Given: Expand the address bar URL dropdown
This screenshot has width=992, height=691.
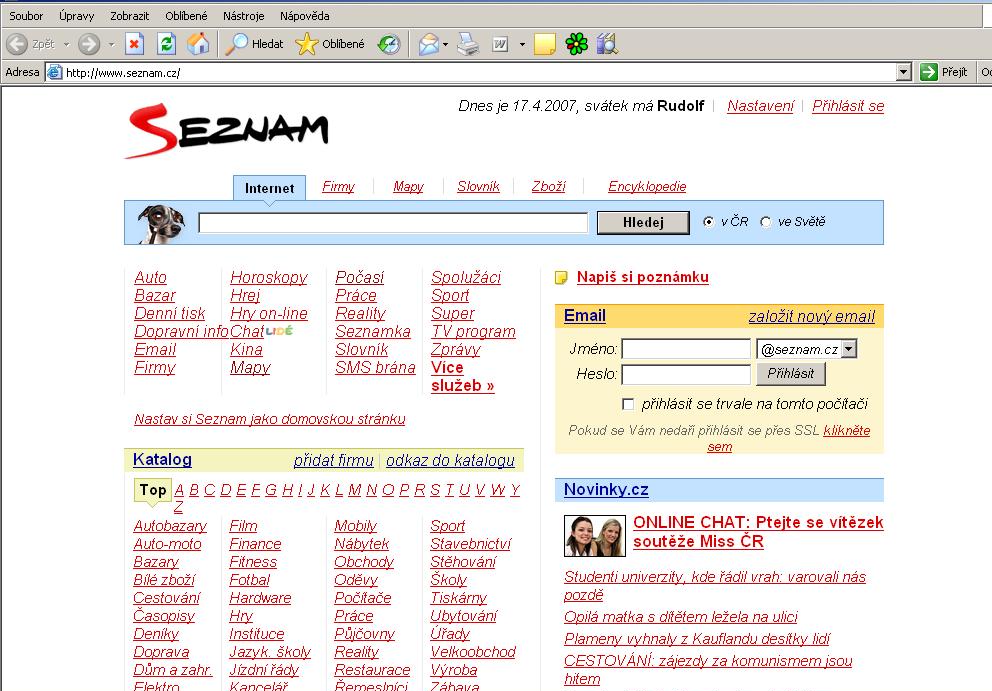Looking at the screenshot, I should click(904, 73).
